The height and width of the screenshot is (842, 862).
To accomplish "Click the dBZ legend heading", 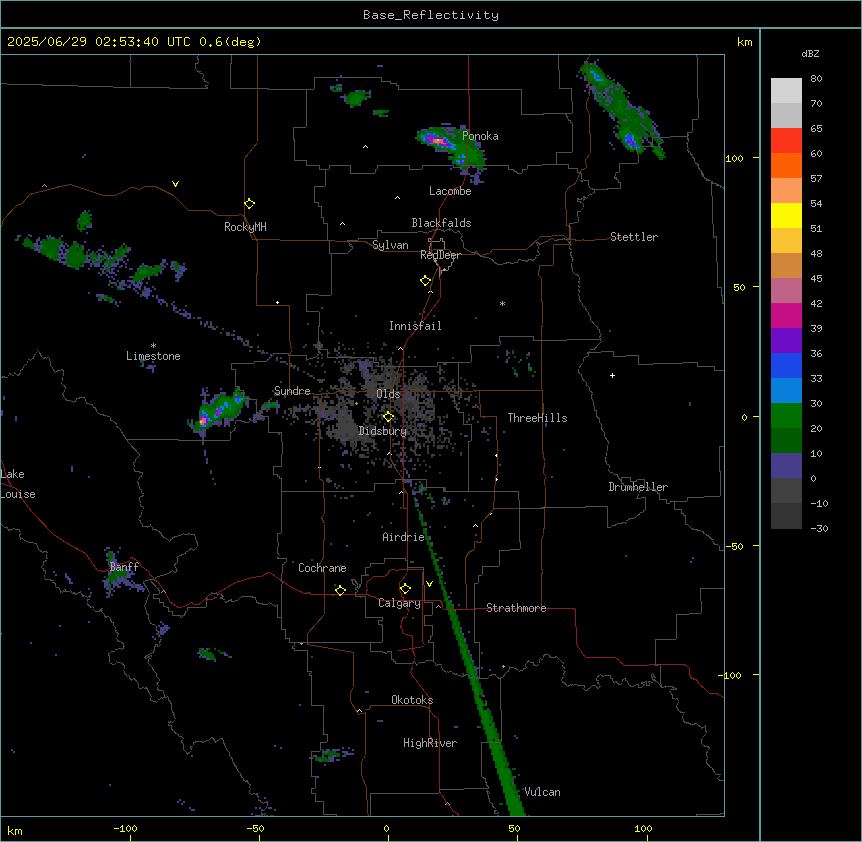I will (810, 53).
